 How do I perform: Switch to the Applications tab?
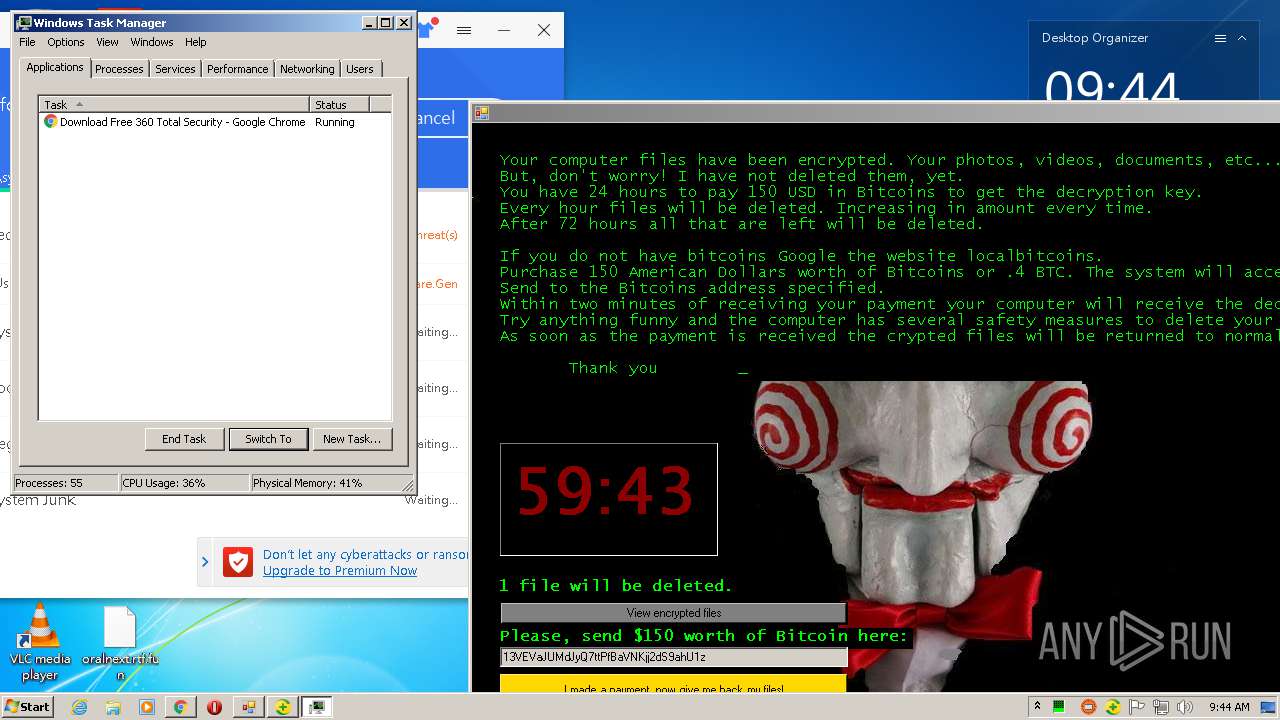[55, 67]
